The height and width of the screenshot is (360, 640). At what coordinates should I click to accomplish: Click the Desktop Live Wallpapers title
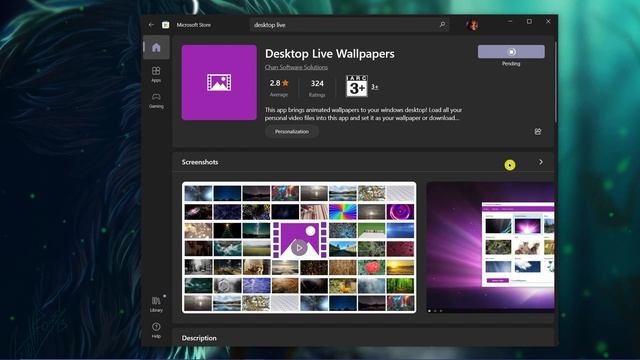click(330, 54)
